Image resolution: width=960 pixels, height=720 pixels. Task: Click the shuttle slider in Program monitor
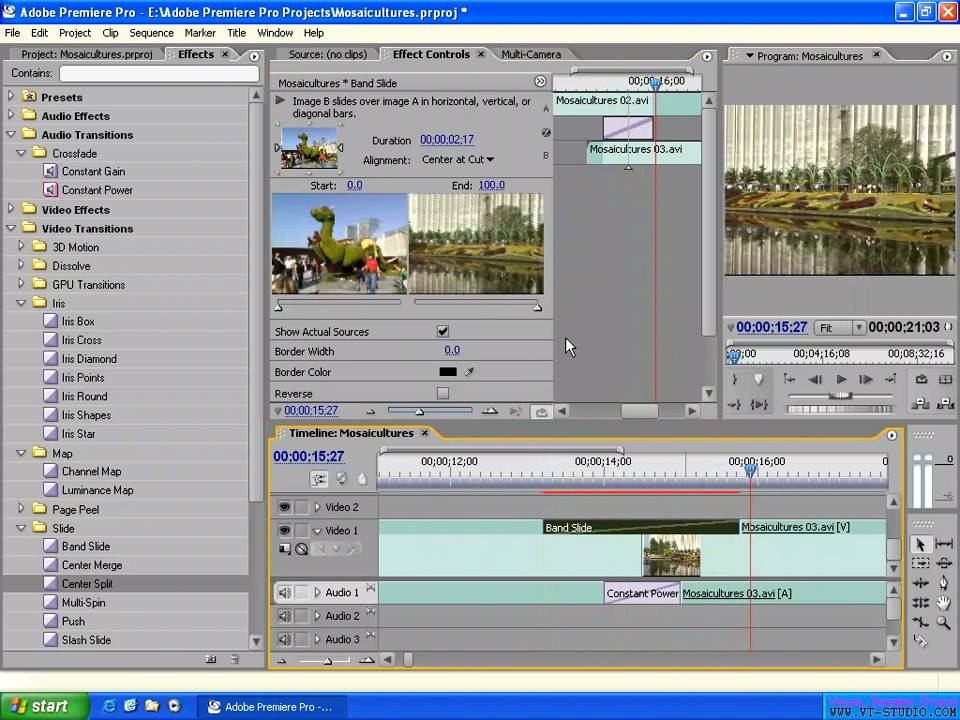coord(840,396)
